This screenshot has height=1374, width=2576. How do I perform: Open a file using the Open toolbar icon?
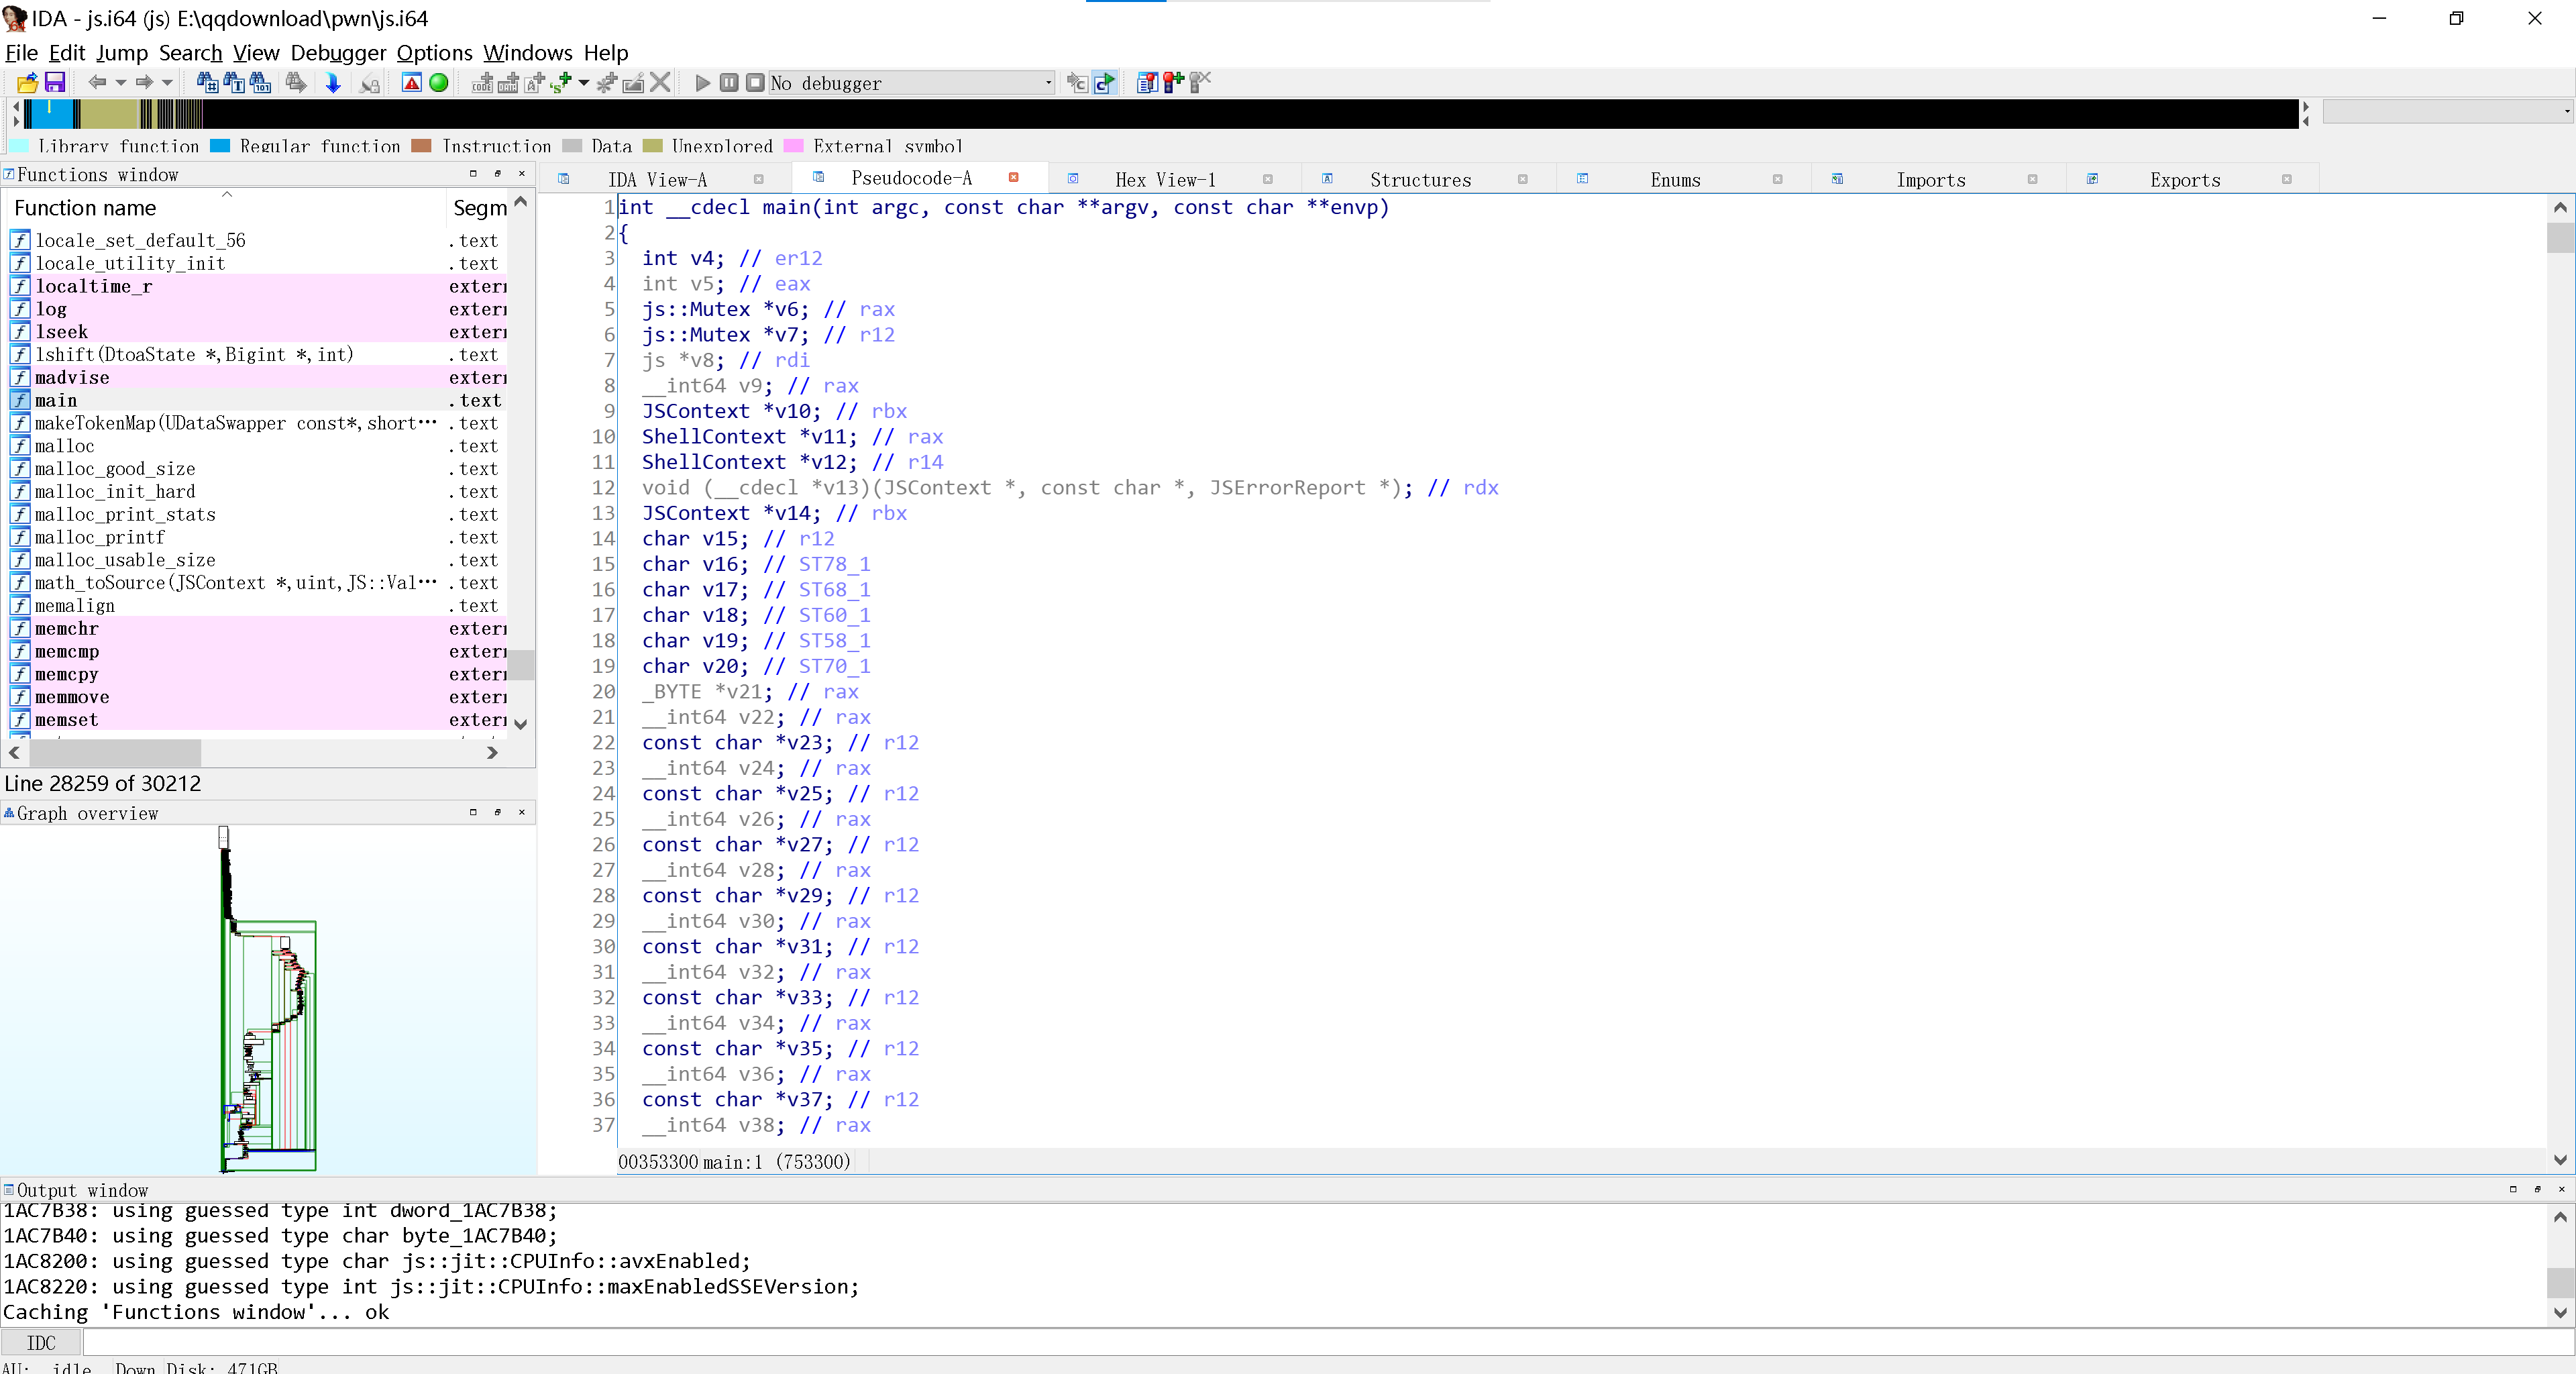tap(27, 83)
